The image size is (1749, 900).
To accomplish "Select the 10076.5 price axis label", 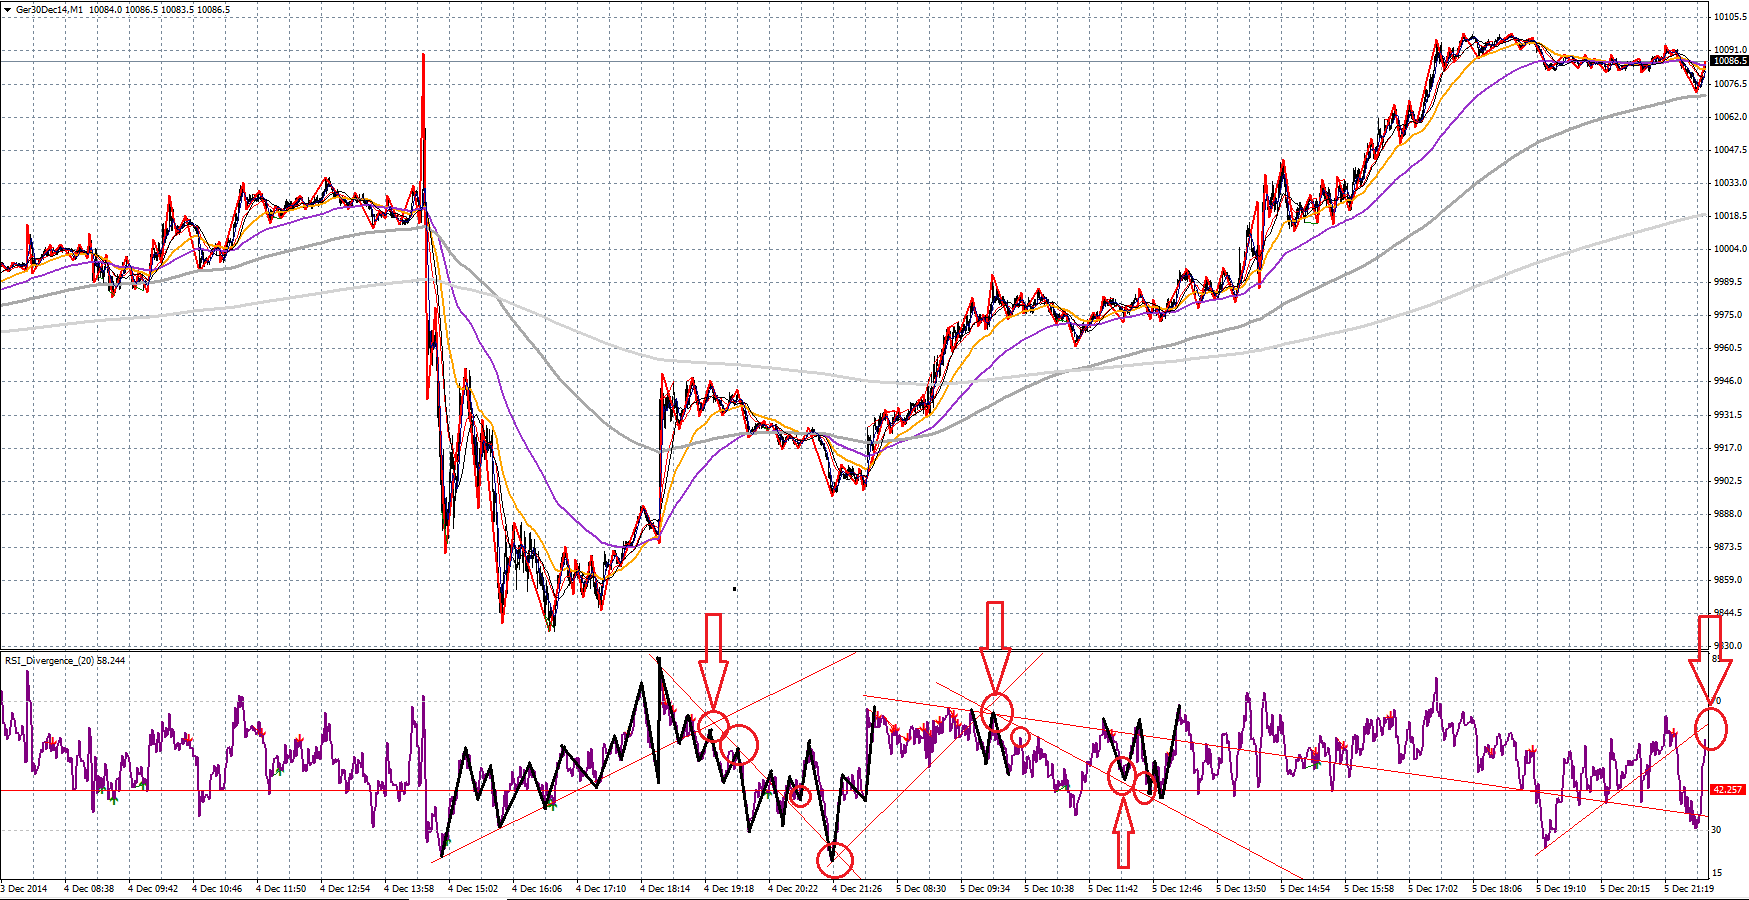I will [1731, 84].
